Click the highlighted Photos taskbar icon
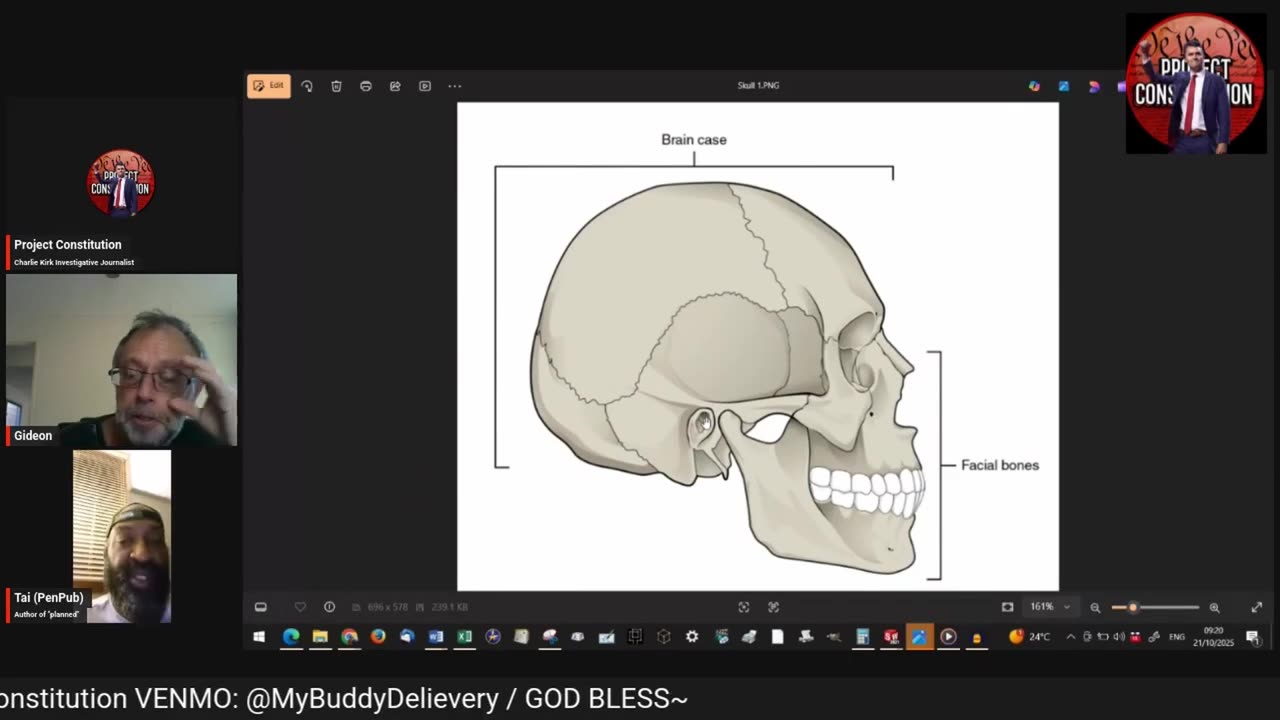1280x720 pixels. [919, 637]
